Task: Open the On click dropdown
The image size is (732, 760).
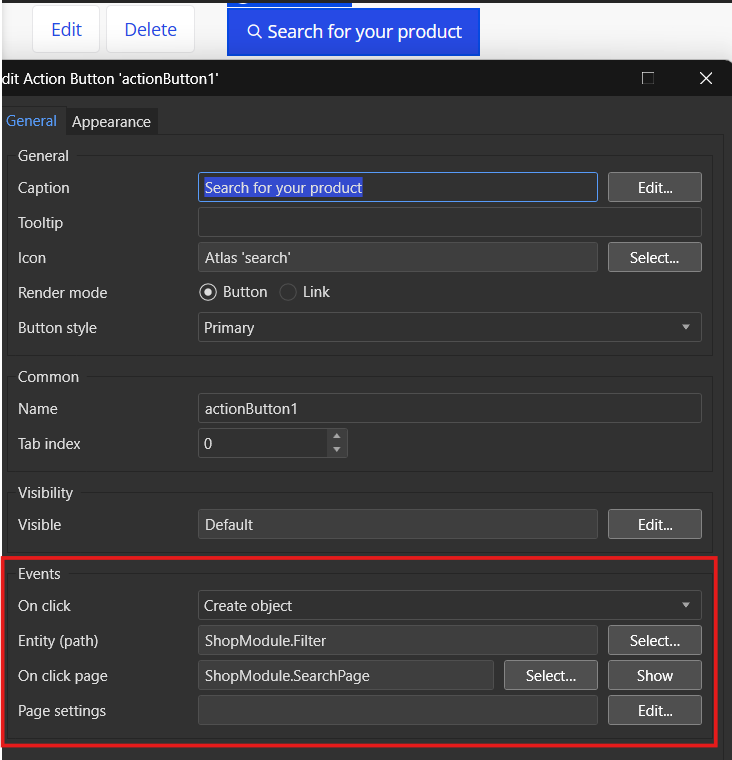Action: (449, 605)
